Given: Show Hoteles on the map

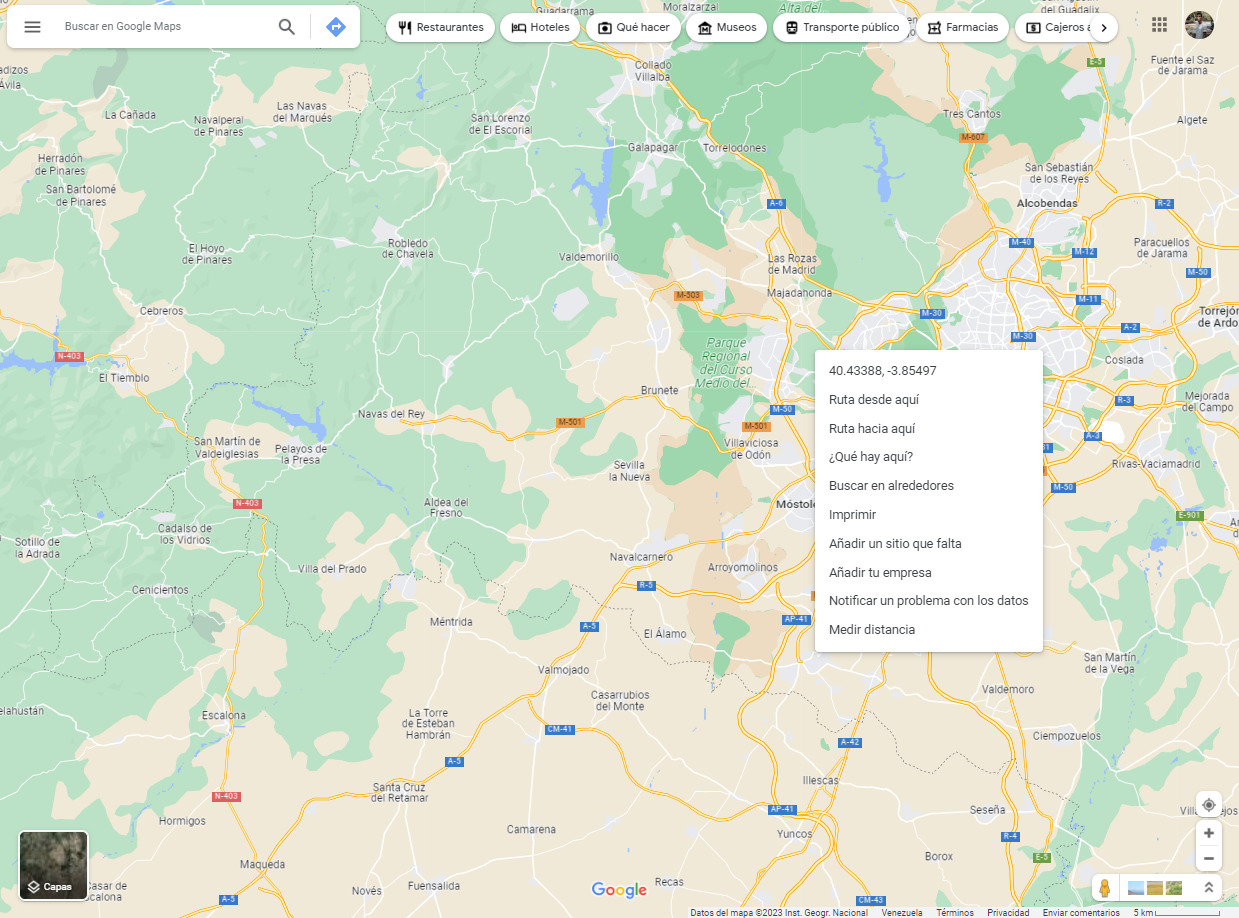Looking at the screenshot, I should pyautogui.click(x=539, y=27).
